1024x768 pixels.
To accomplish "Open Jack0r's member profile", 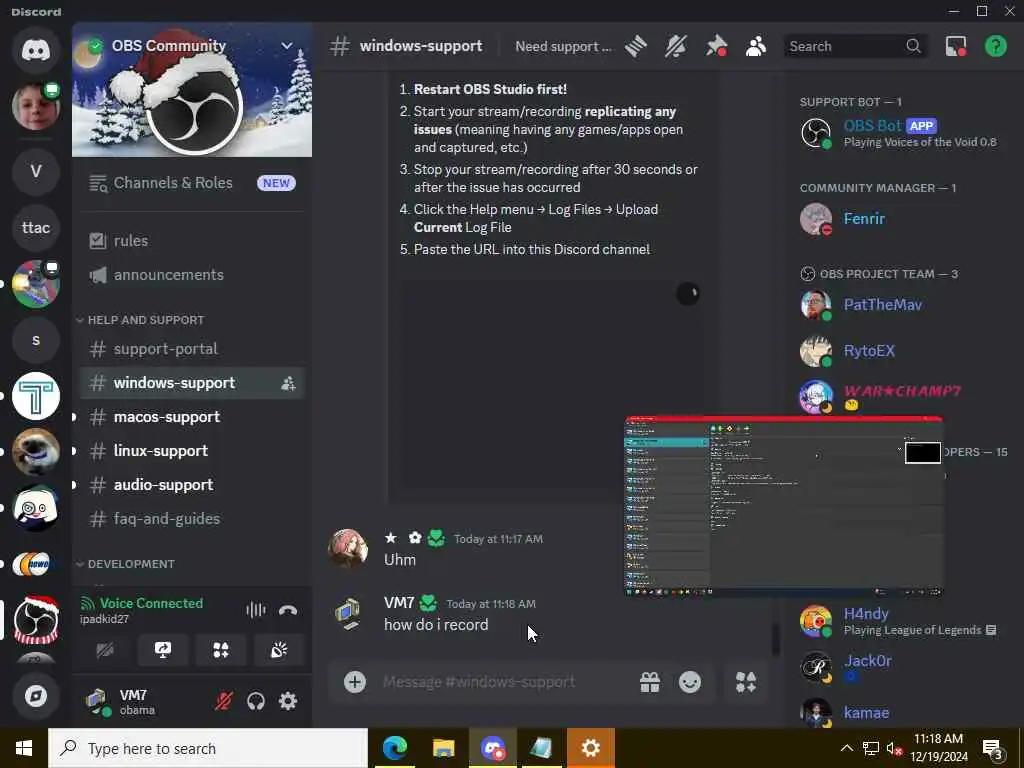I will coord(901,667).
